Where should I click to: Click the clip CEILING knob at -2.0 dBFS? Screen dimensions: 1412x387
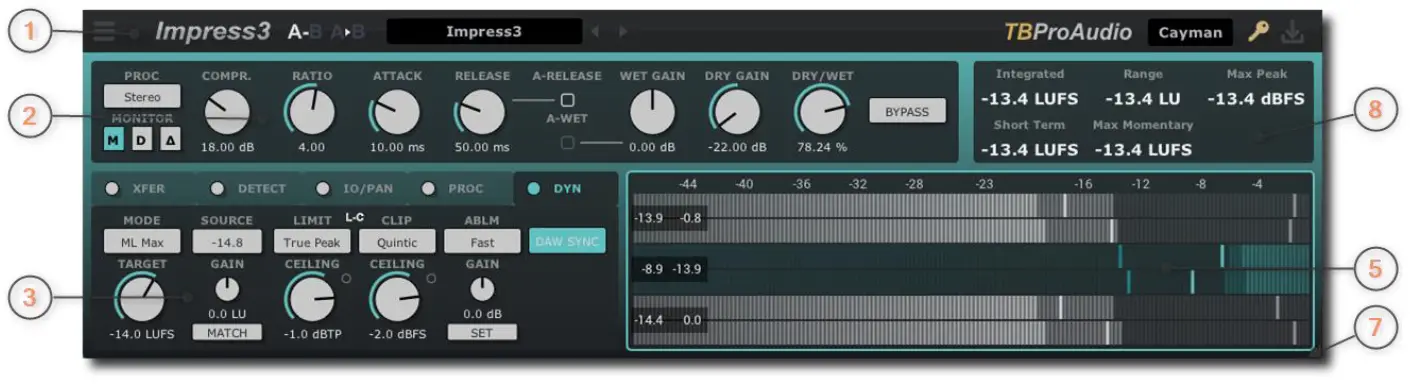coord(397,299)
